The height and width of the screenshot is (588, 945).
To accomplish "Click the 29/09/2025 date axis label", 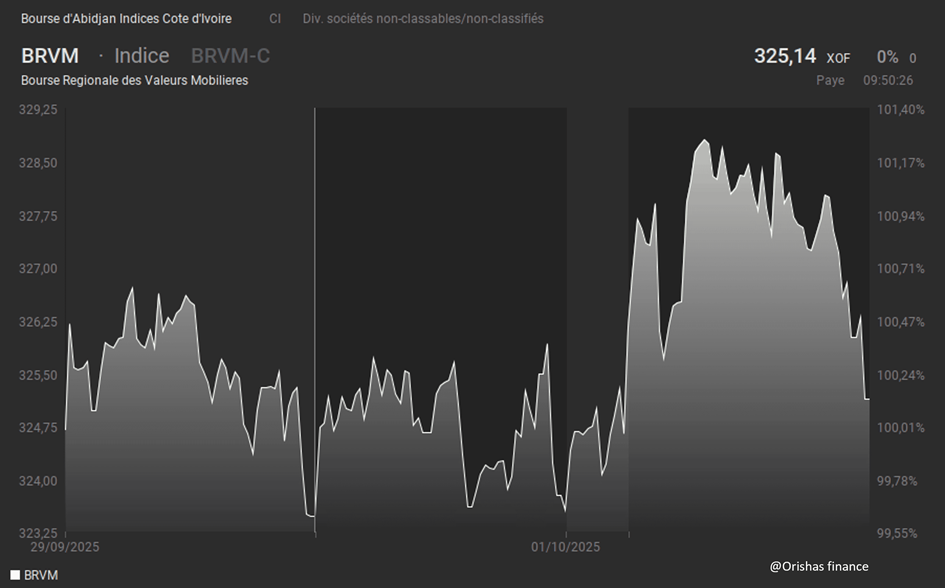I will pyautogui.click(x=65, y=547).
